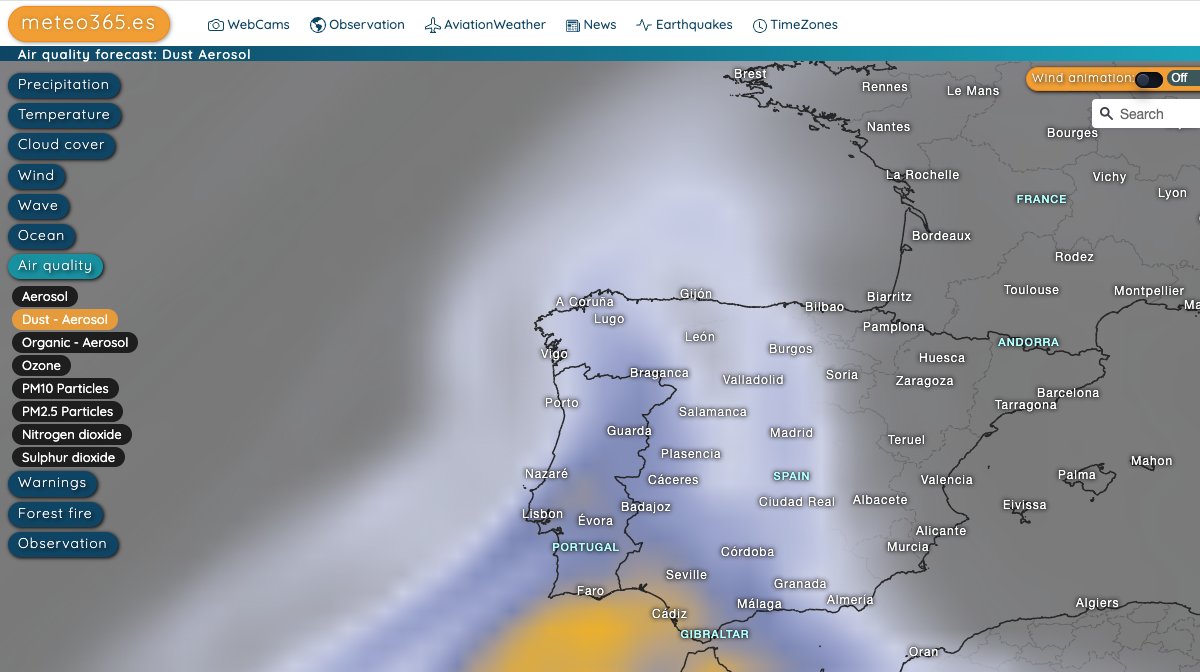The image size is (1200, 672).
Task: Click Toulouse on the map
Action: click(1031, 290)
